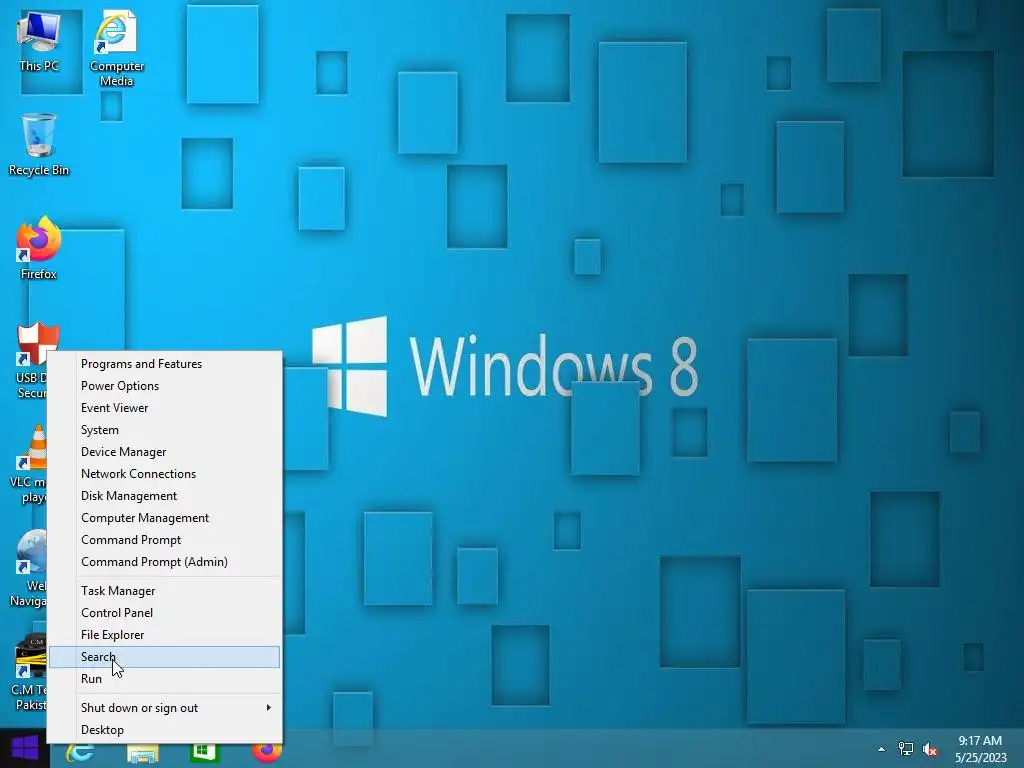Image resolution: width=1024 pixels, height=768 pixels.
Task: Select the VLC media player desktop icon
Action: (30, 464)
